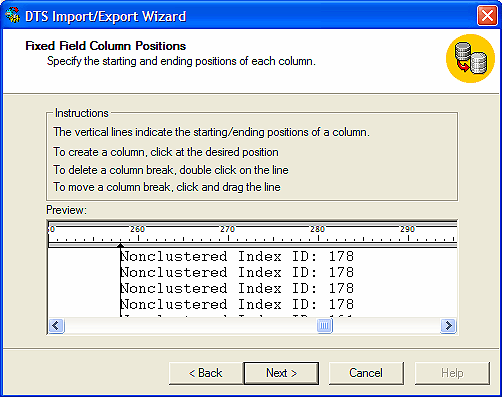Screen dimensions: 502x397
Task: Go to previous step with Back button
Action: click(206, 373)
